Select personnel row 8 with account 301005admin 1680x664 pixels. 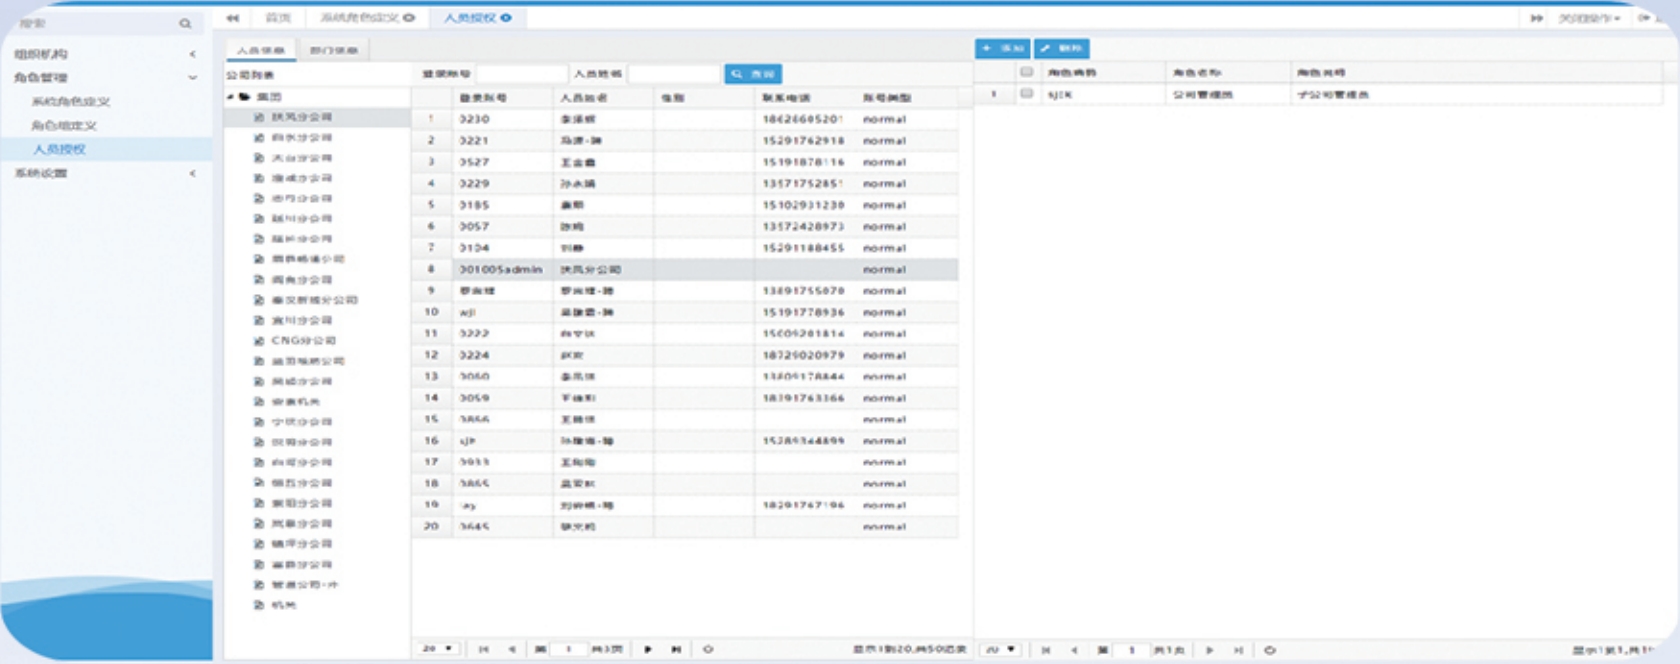685,270
